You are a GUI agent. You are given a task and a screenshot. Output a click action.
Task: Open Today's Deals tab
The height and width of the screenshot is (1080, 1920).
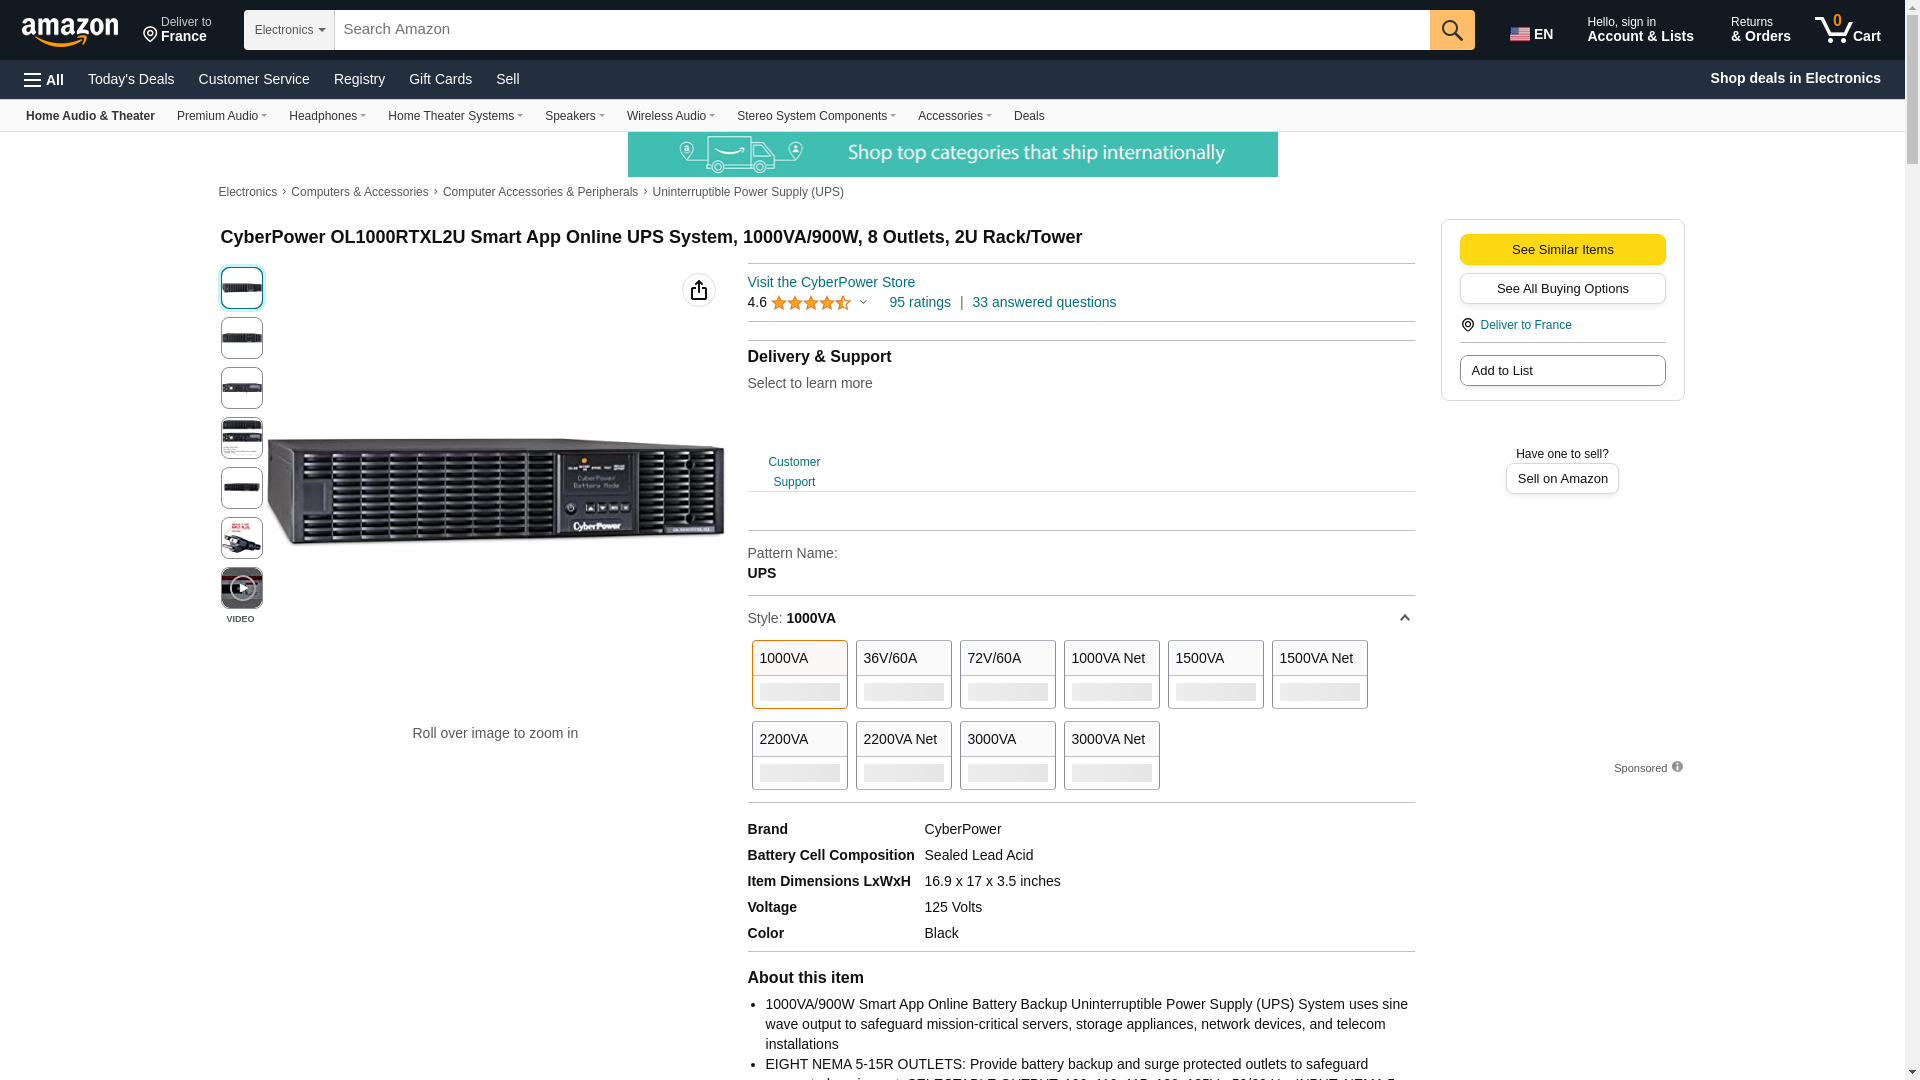[131, 79]
